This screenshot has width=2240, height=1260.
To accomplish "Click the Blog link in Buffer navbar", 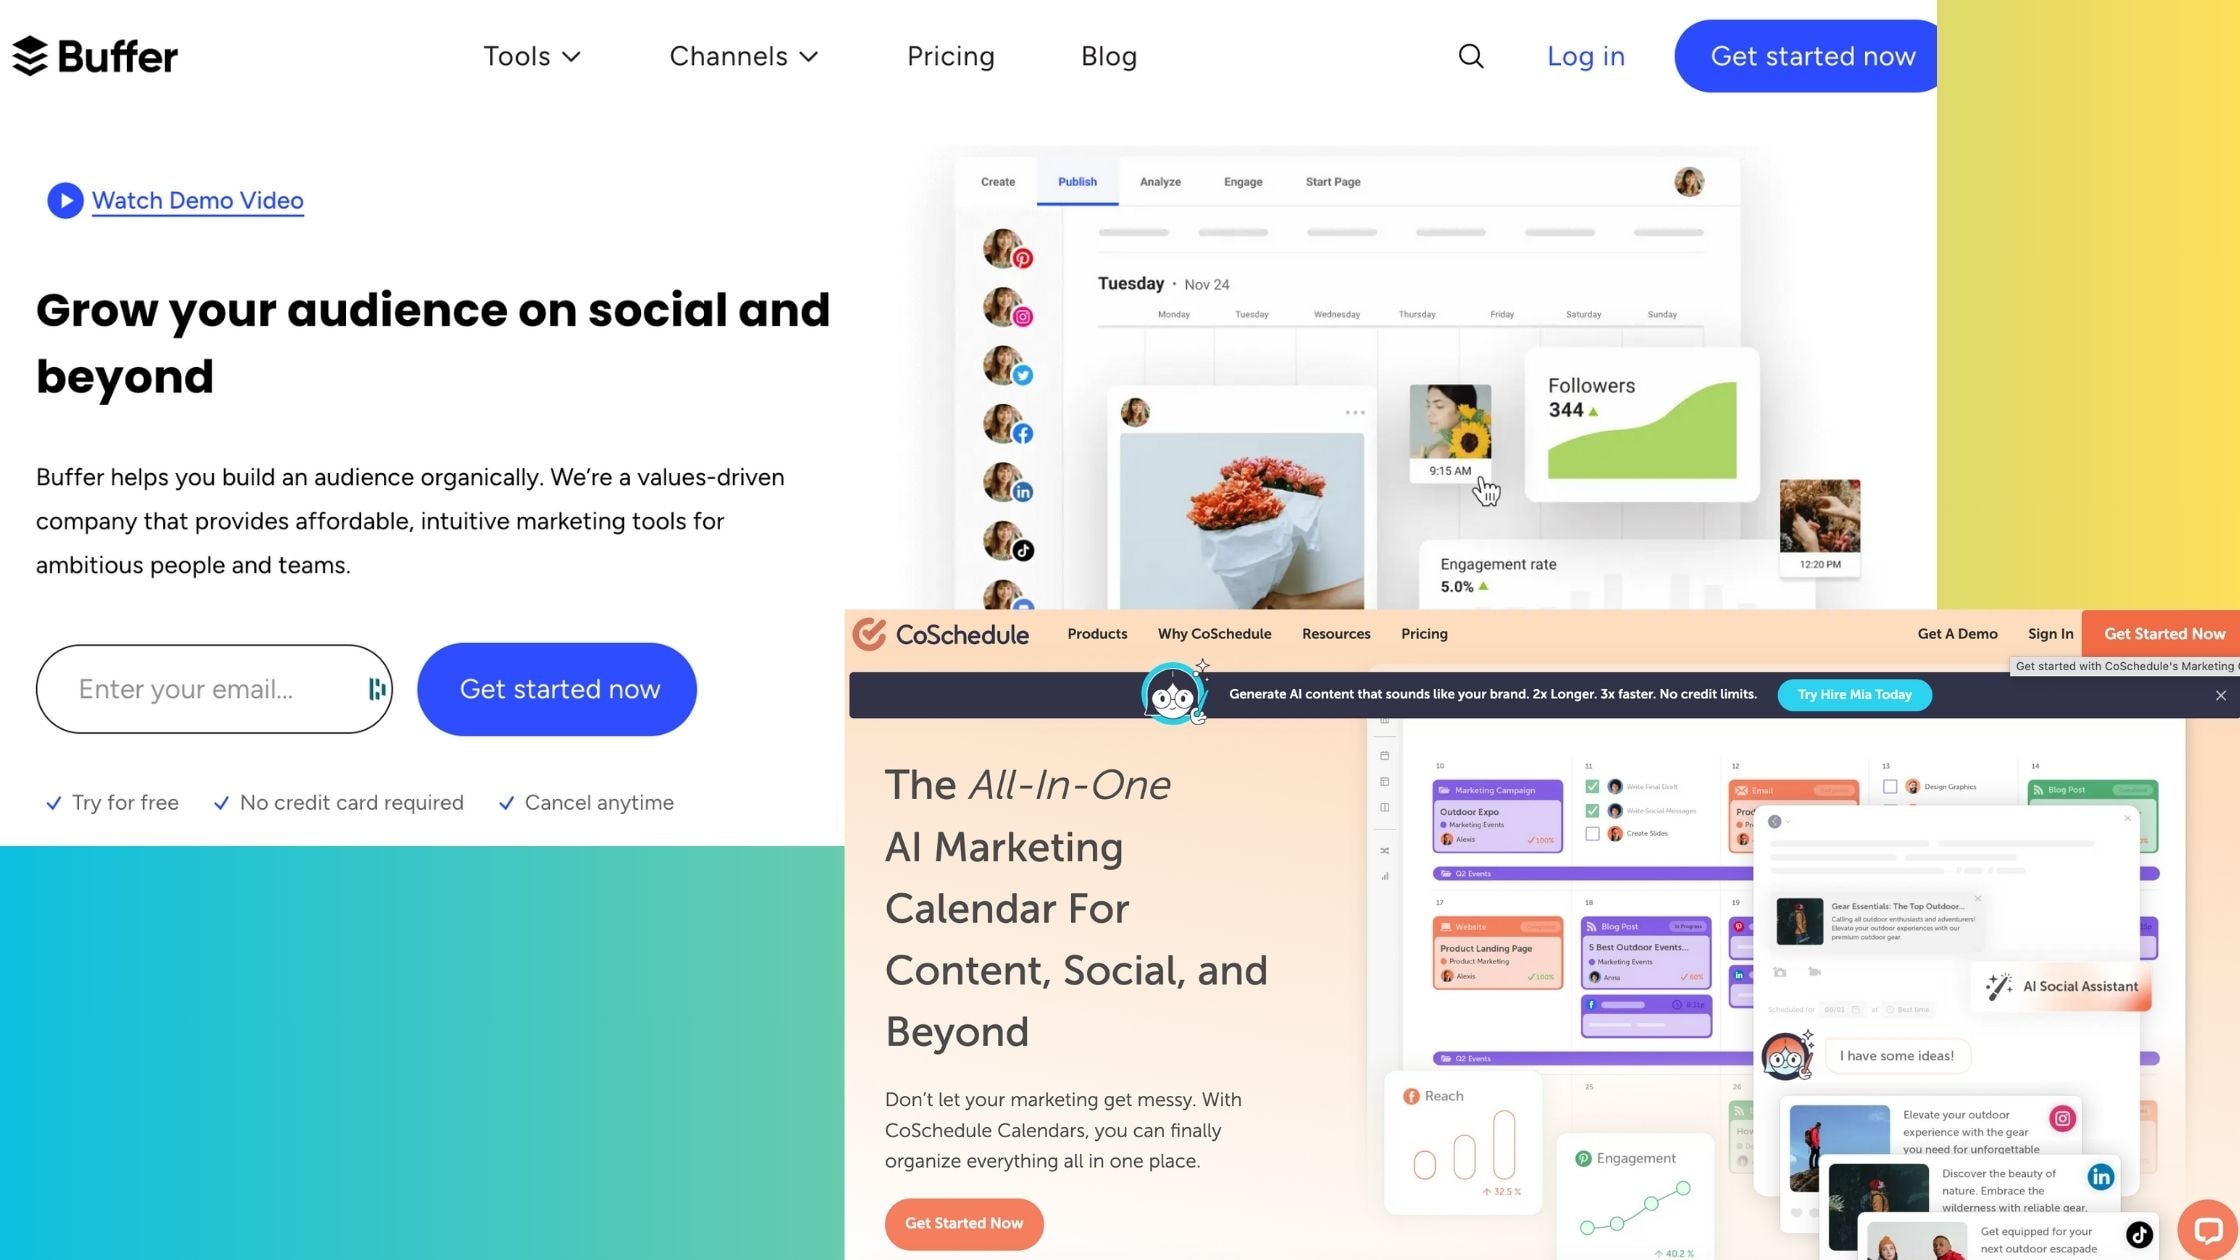I will point(1108,55).
